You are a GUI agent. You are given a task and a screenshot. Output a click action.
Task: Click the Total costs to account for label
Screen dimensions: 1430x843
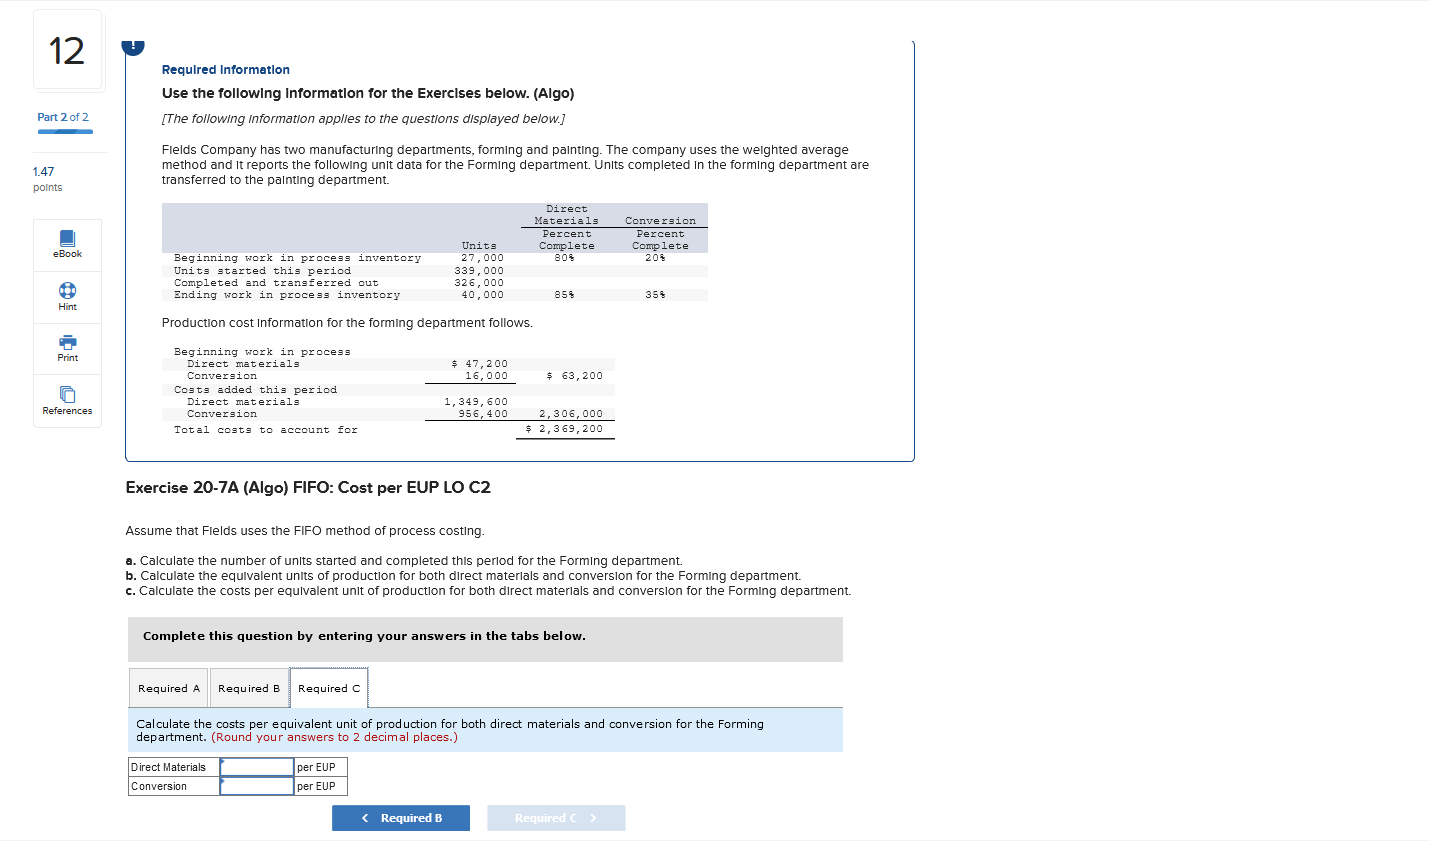tap(266, 430)
